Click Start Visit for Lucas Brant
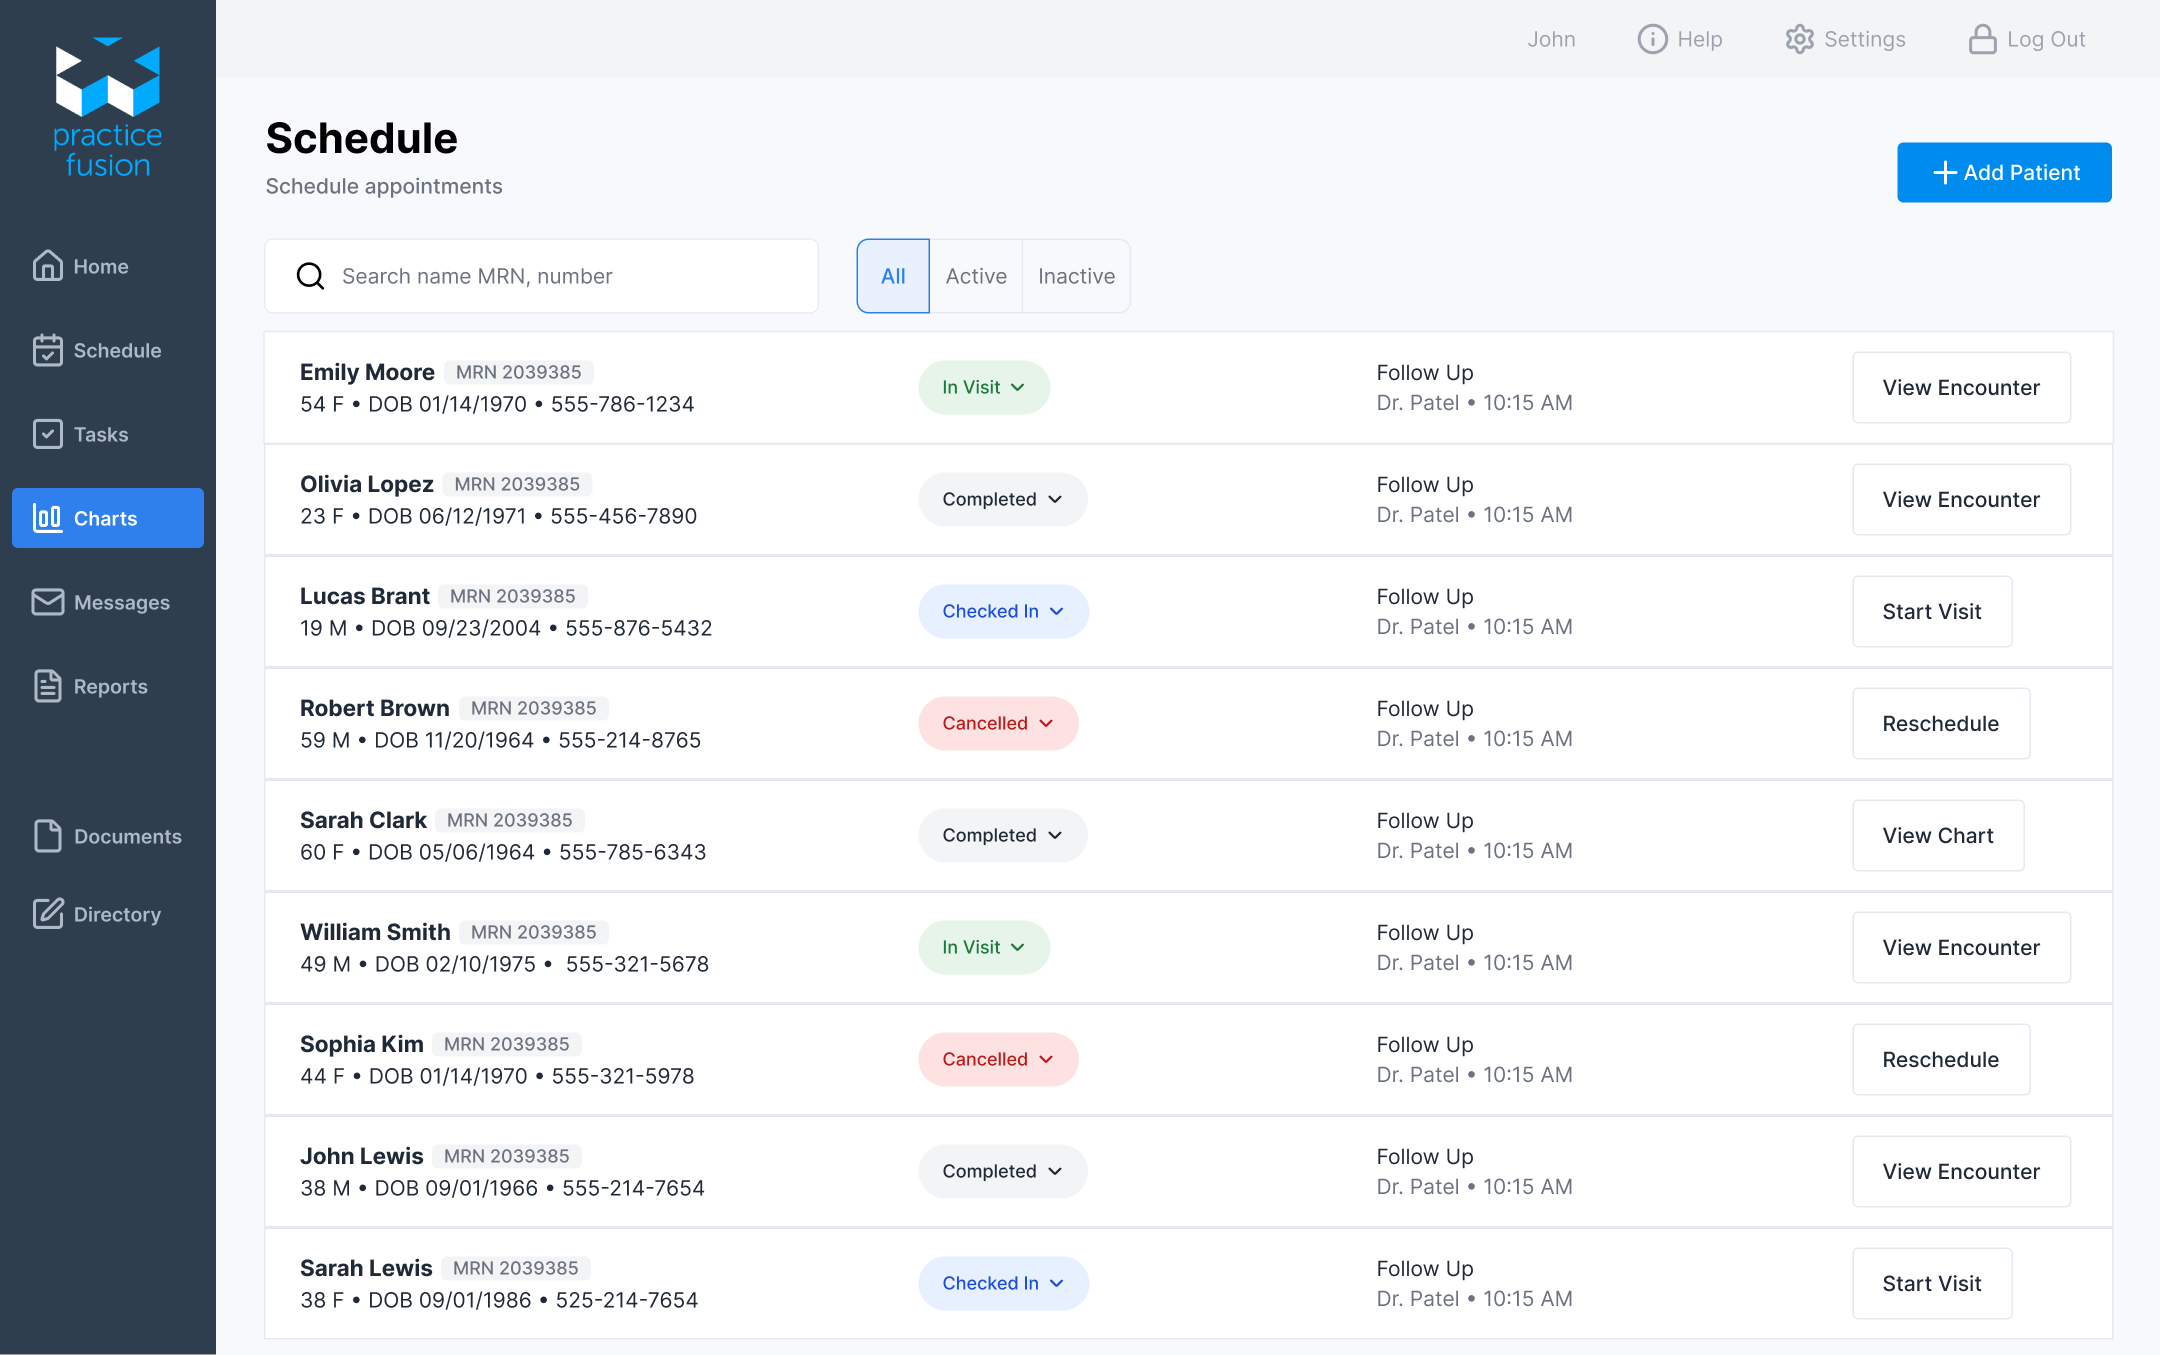2160x1355 pixels. pos(1931,611)
